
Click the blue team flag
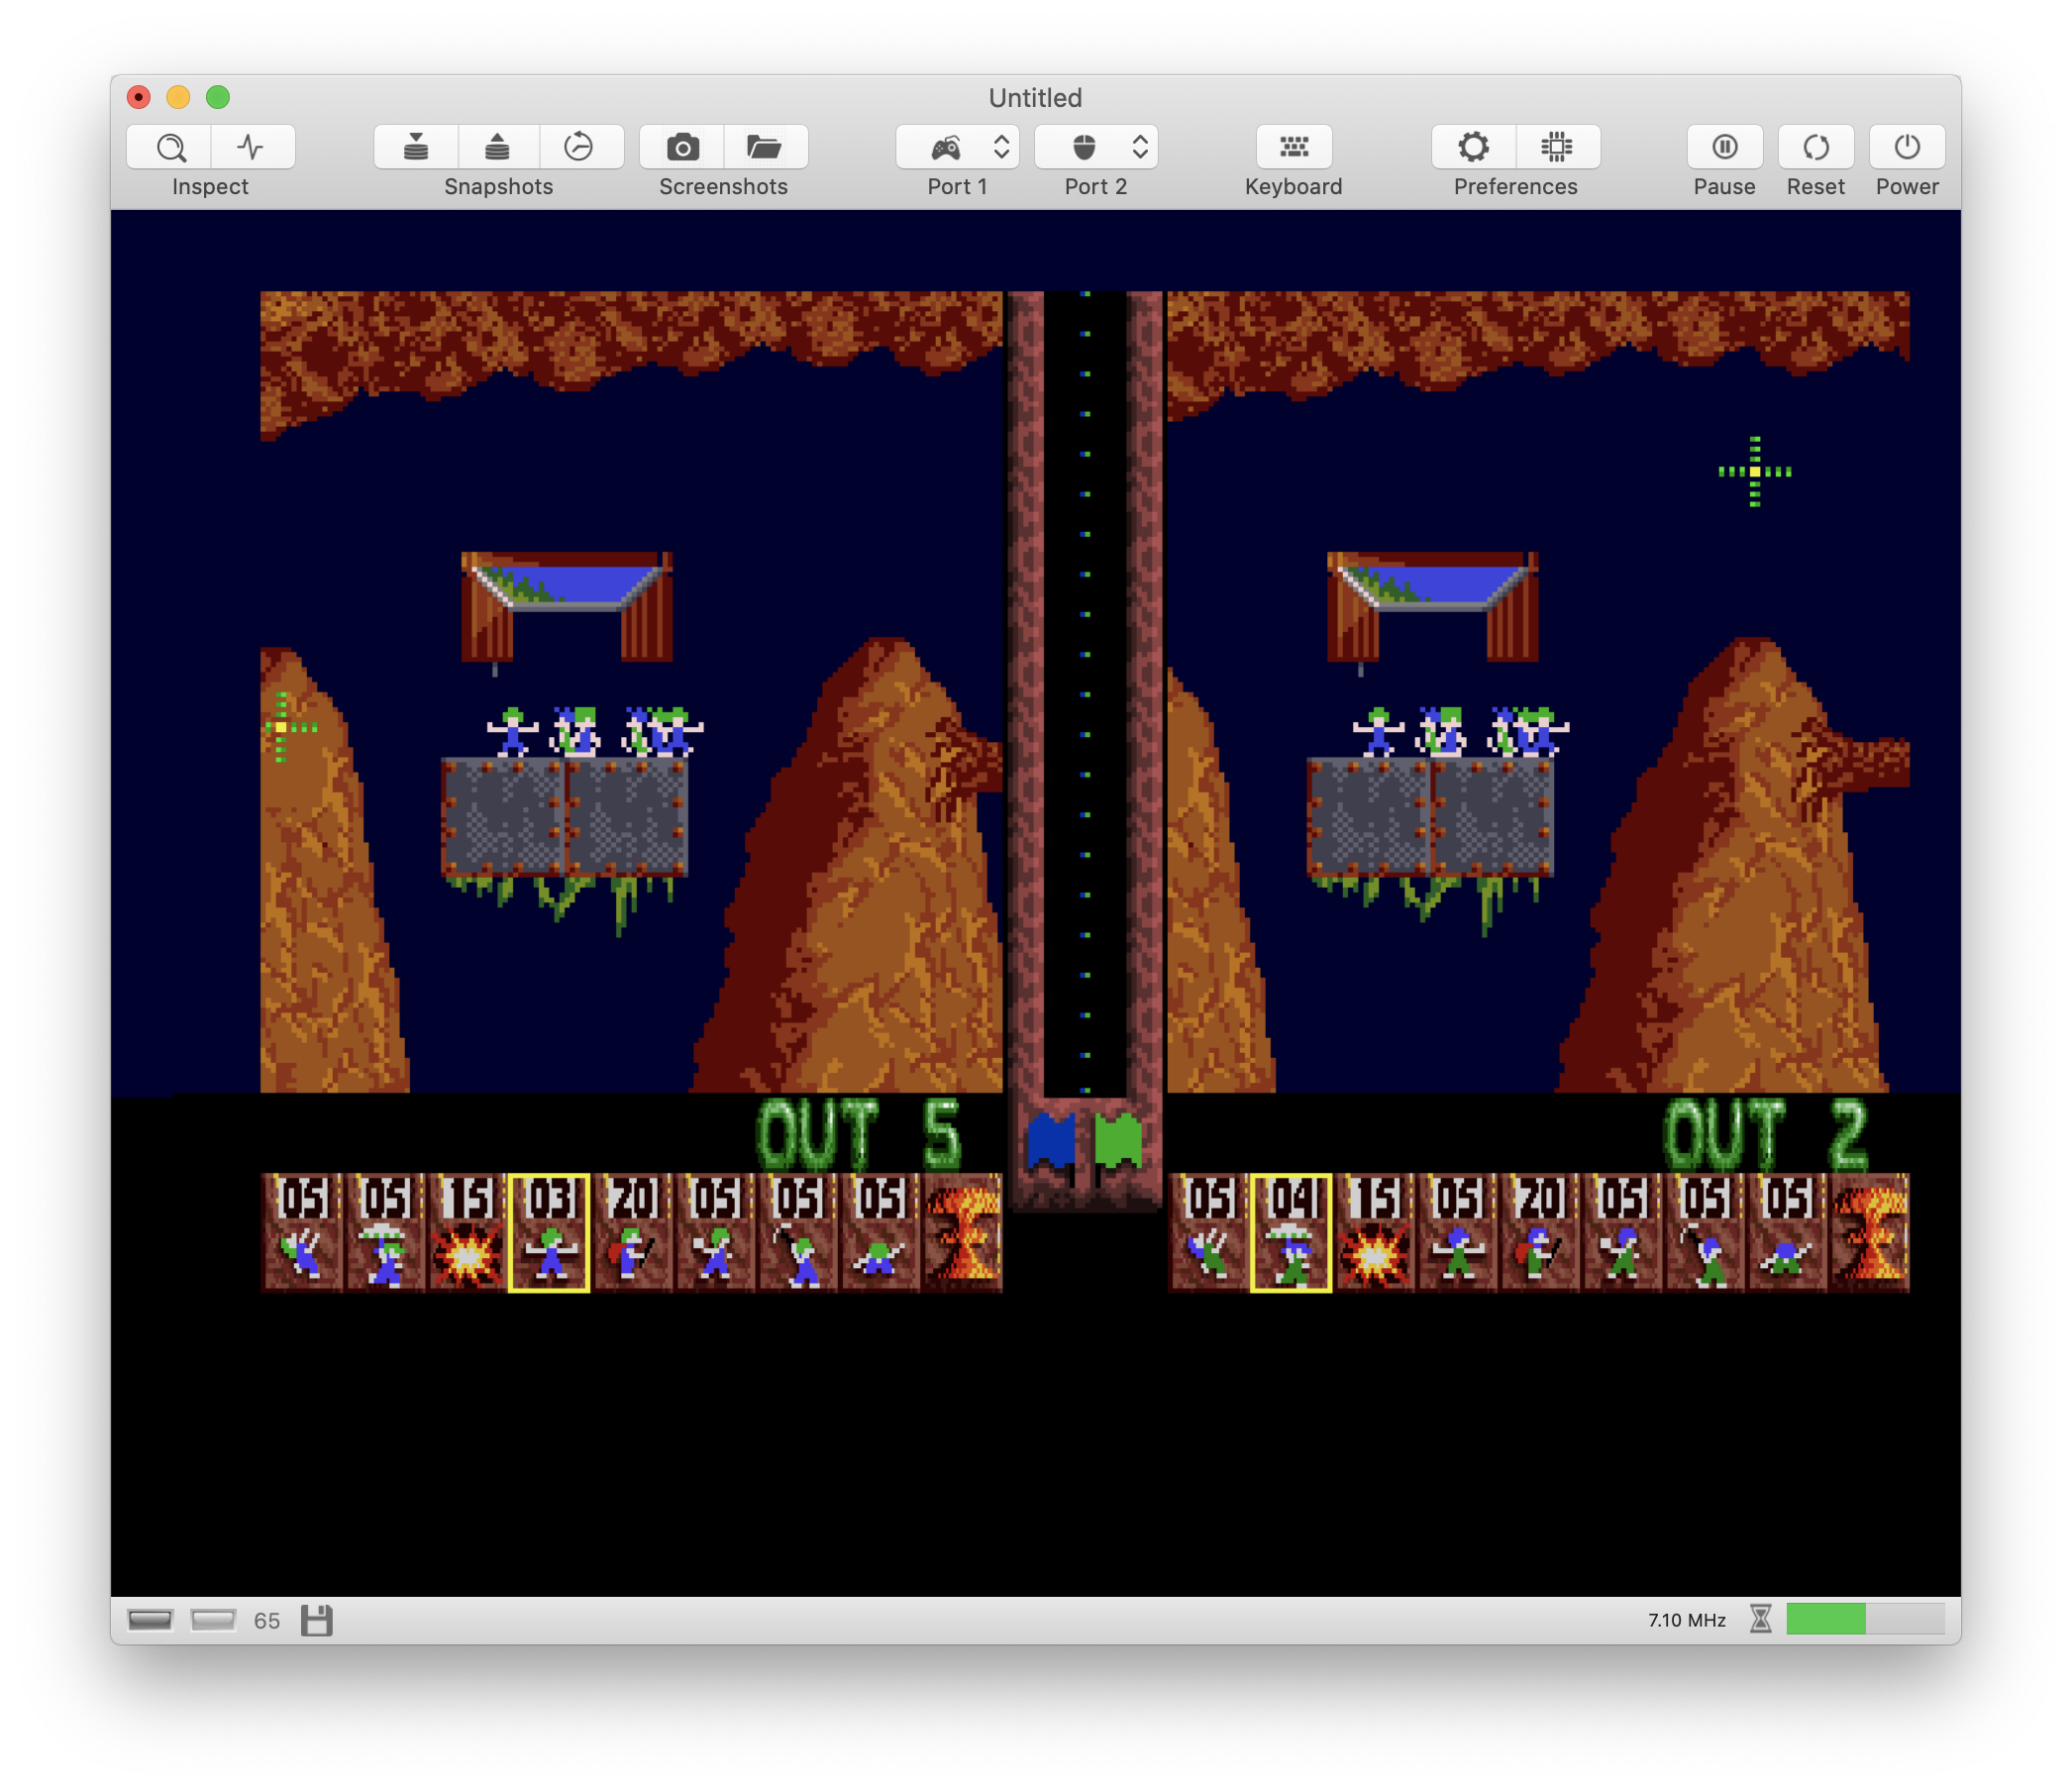coord(1052,1143)
